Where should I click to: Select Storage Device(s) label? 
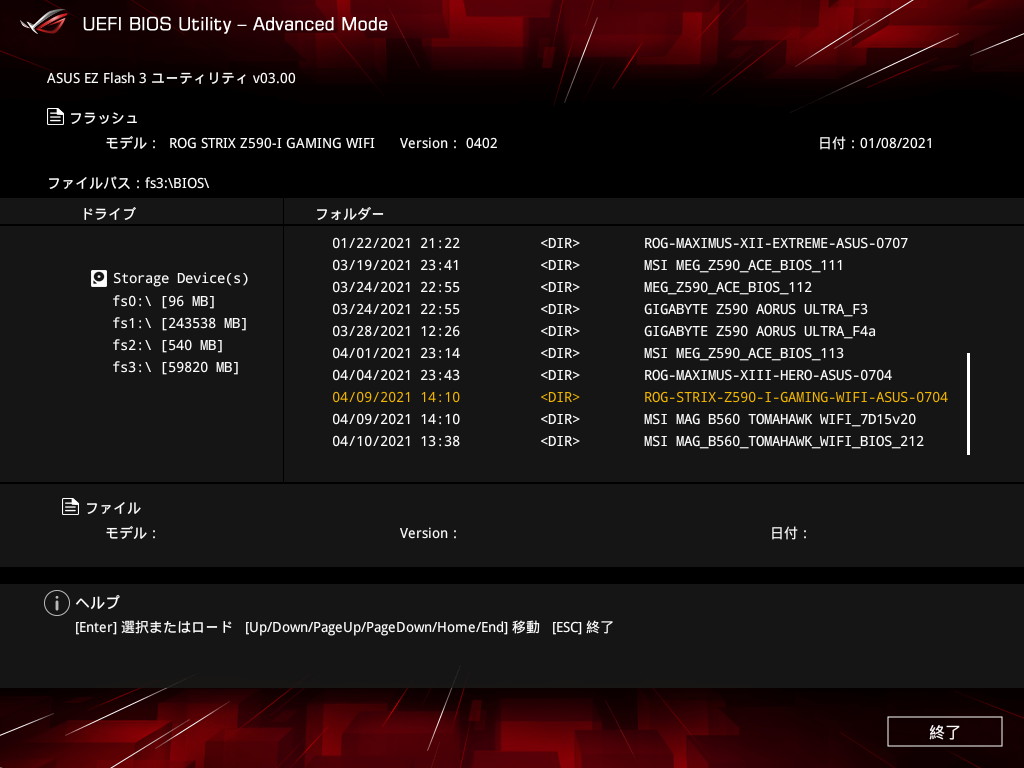181,278
